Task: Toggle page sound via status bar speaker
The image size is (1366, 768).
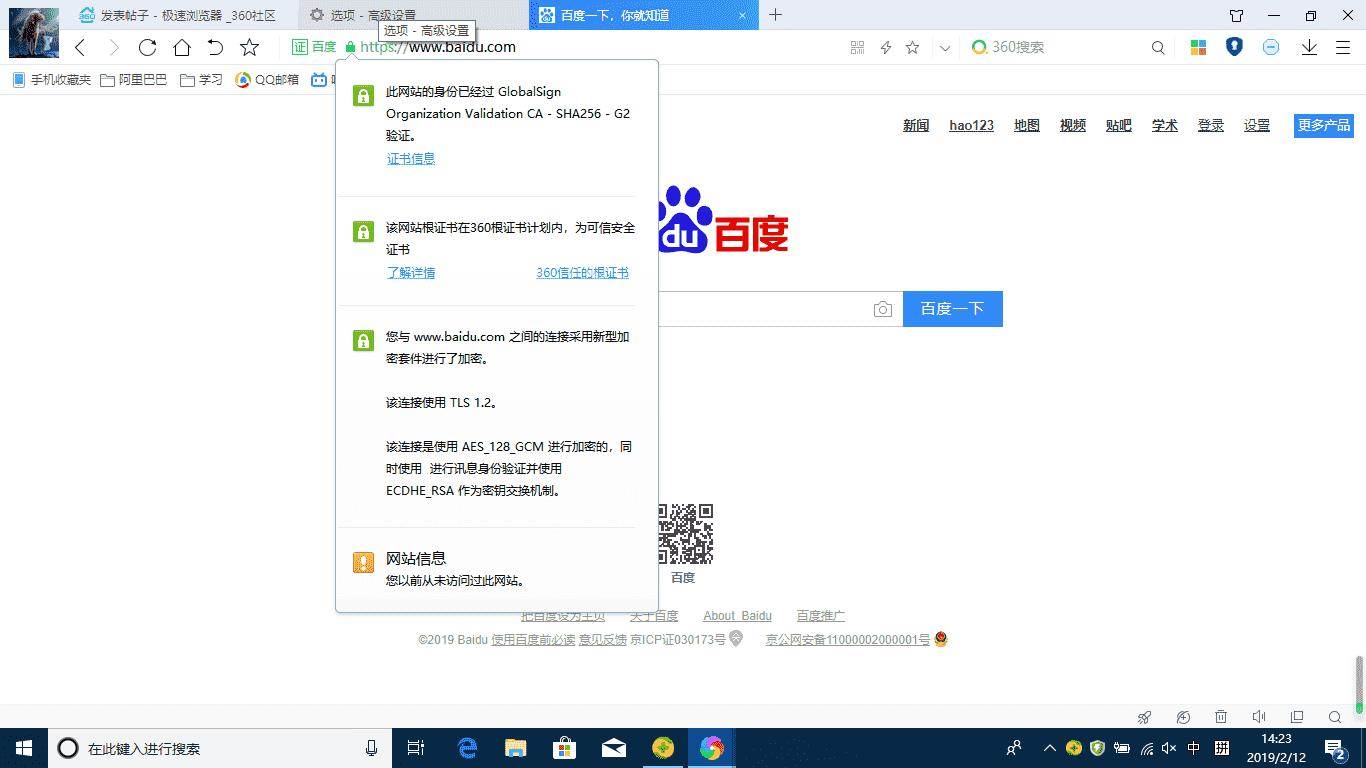Action: [1259, 716]
